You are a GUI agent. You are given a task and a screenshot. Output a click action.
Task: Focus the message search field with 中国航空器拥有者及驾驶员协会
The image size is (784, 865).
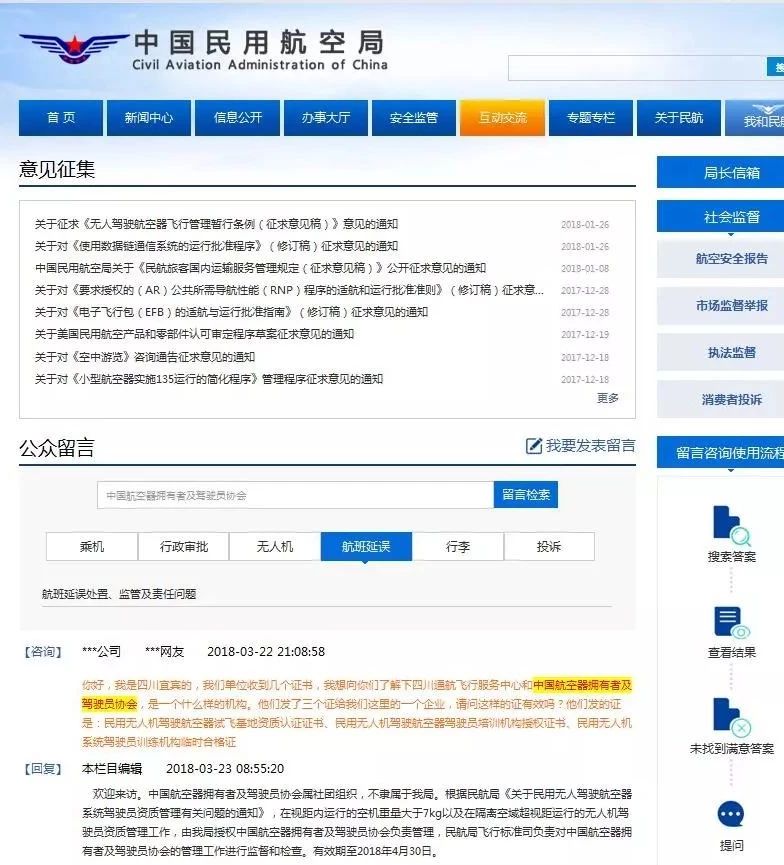(x=295, y=495)
